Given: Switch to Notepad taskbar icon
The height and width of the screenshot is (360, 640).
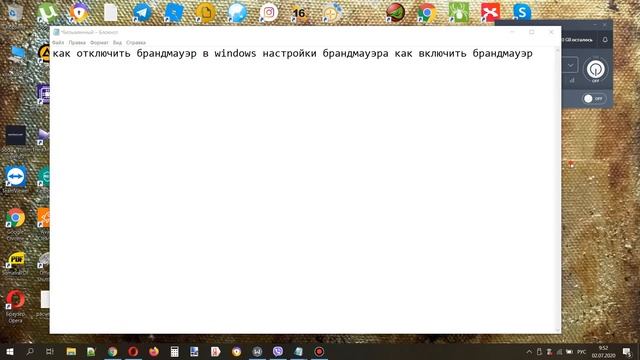Looking at the screenshot, I should tap(298, 351).
